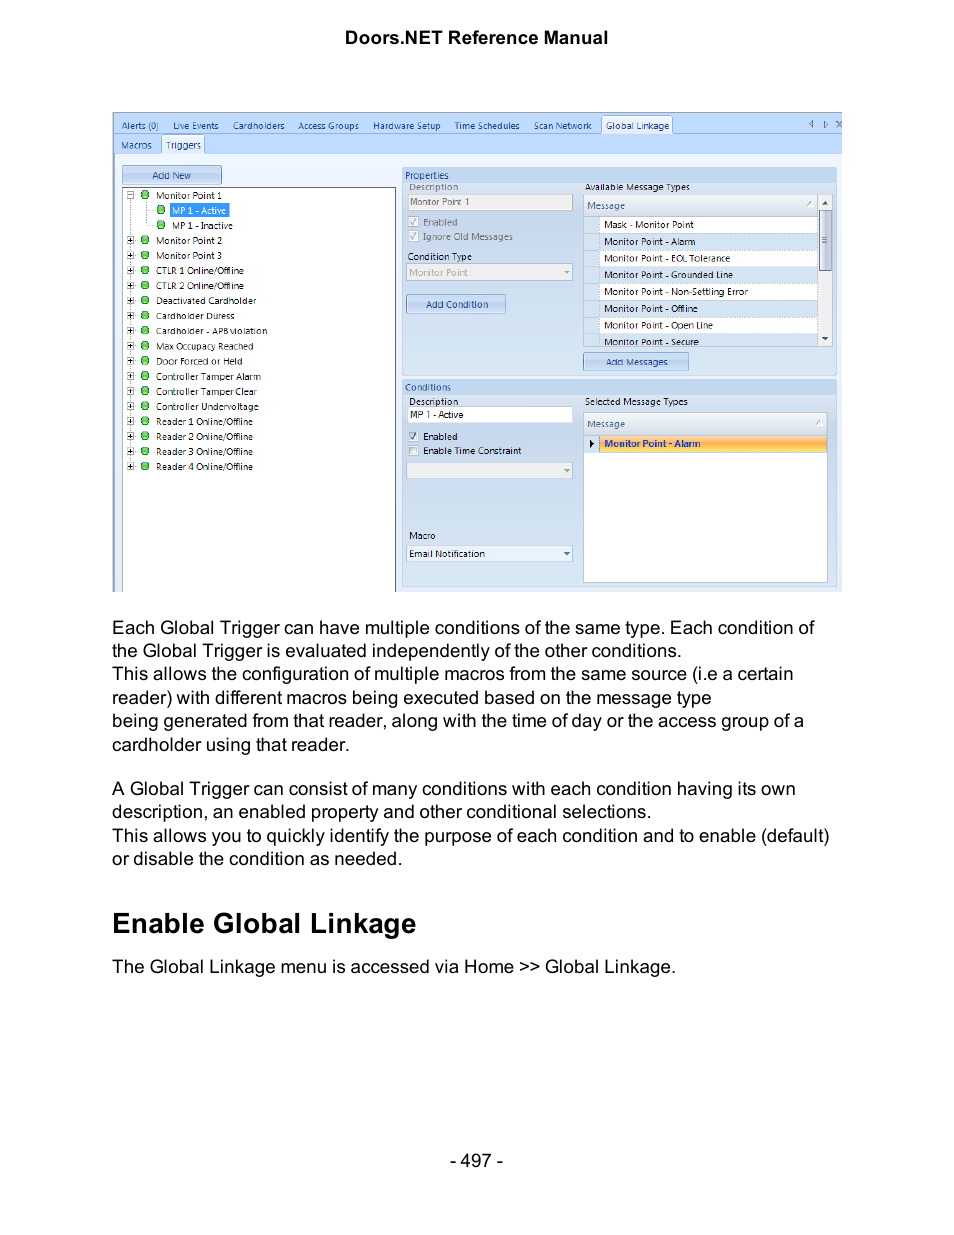
Task: Click green icon beside Controller Undervoltage
Action: coord(145,406)
